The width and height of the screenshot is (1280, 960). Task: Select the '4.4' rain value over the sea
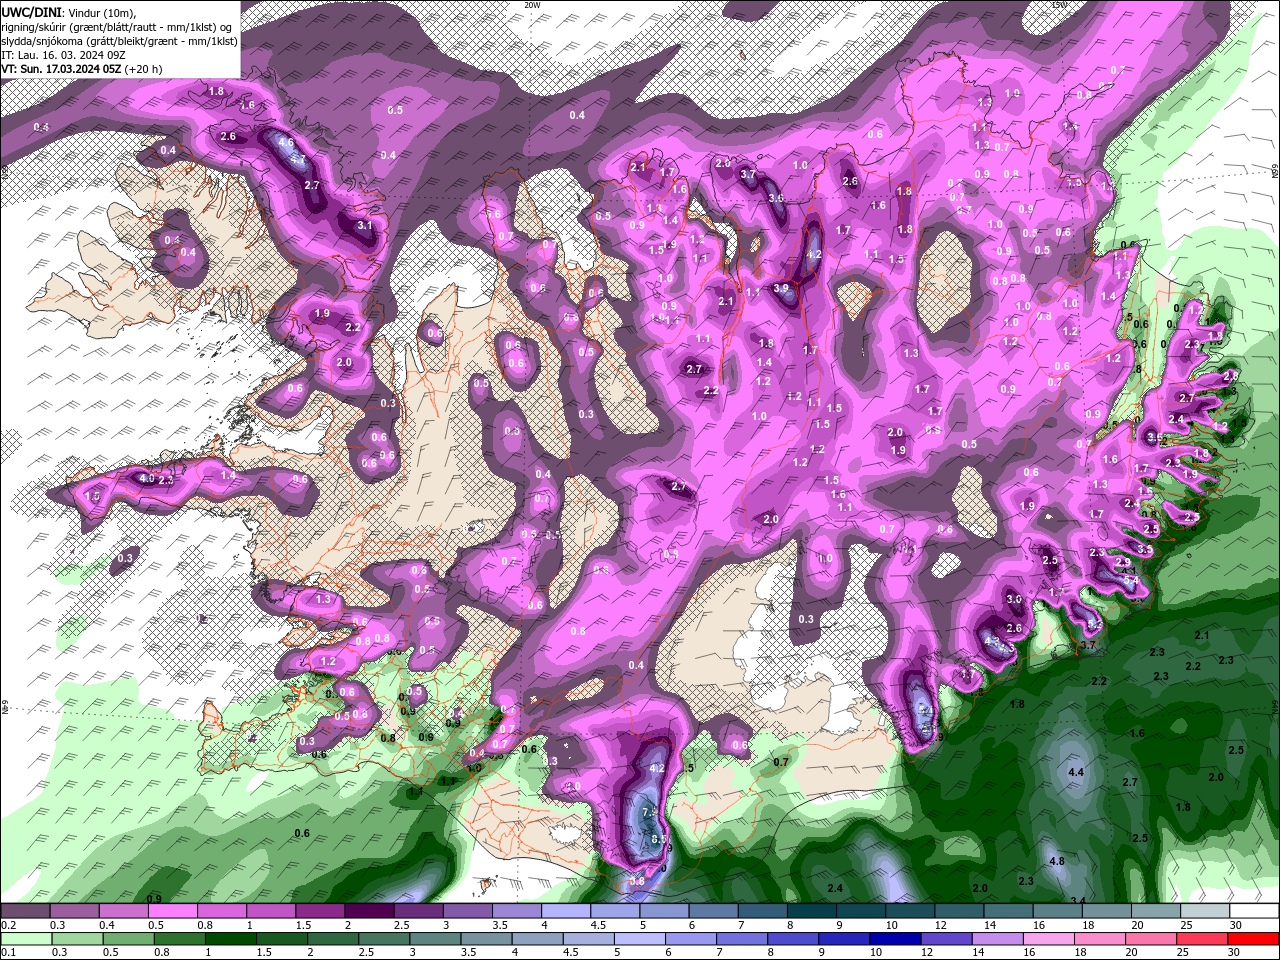[1076, 773]
